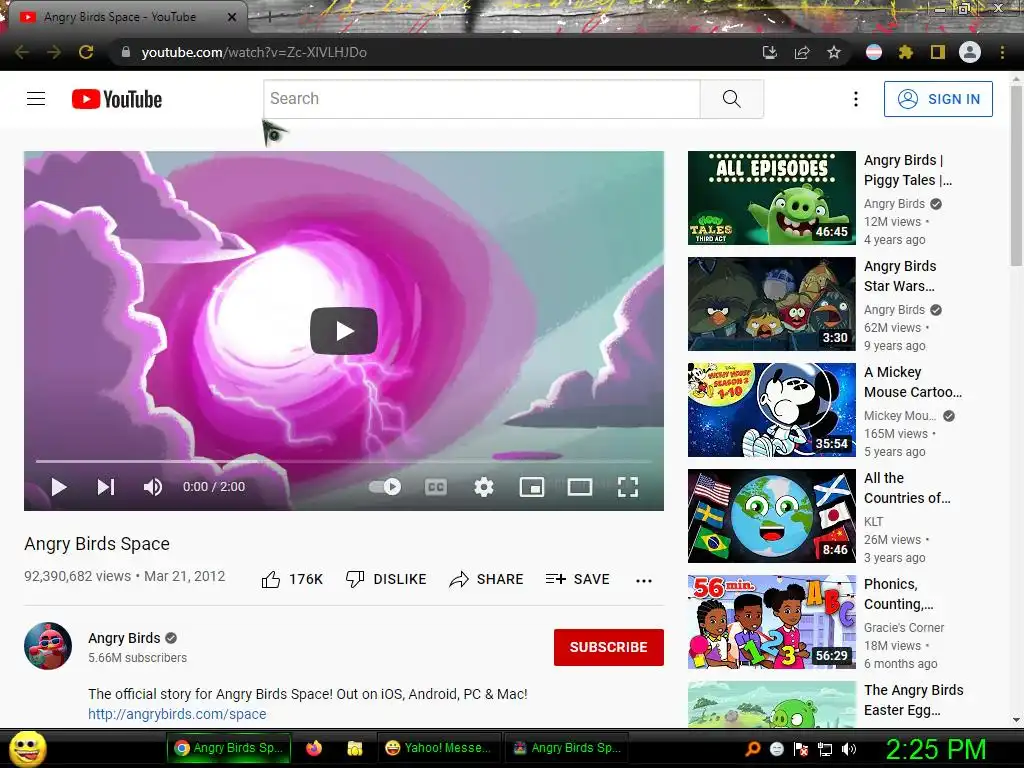This screenshot has height=768, width=1024.
Task: Click the address bar URL
Action: (x=254, y=52)
